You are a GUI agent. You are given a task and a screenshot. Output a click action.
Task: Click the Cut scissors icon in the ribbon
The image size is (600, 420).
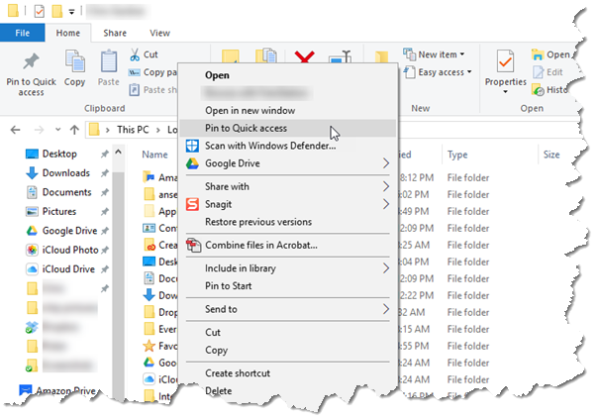(135, 55)
